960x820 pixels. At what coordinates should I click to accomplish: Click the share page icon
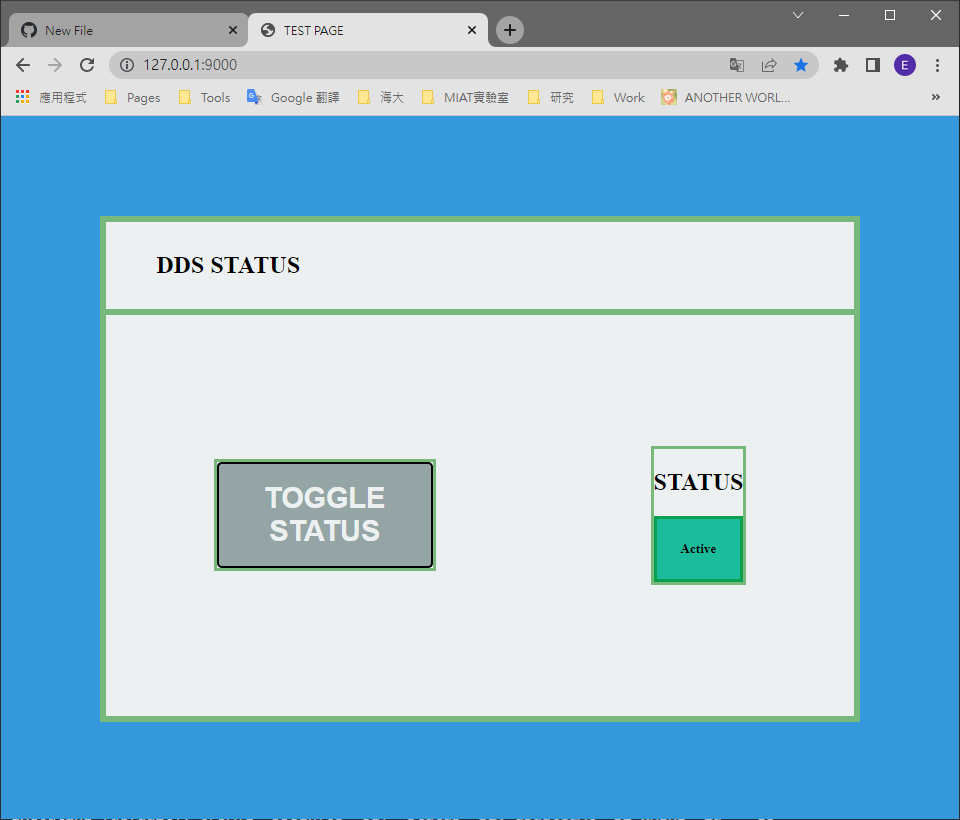(769, 65)
